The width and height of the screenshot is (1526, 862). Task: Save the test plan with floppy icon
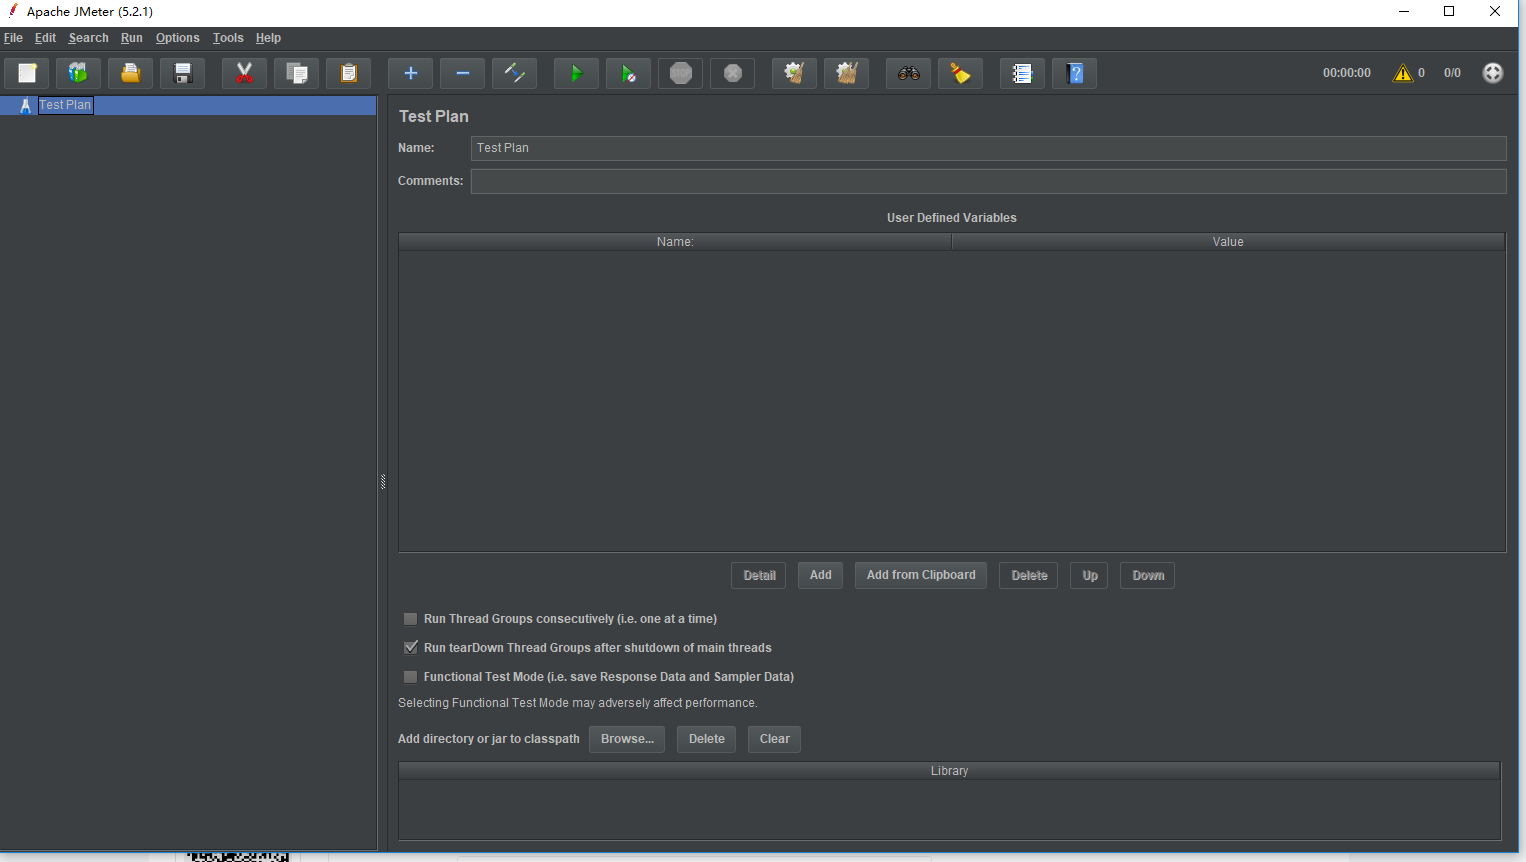(x=182, y=73)
